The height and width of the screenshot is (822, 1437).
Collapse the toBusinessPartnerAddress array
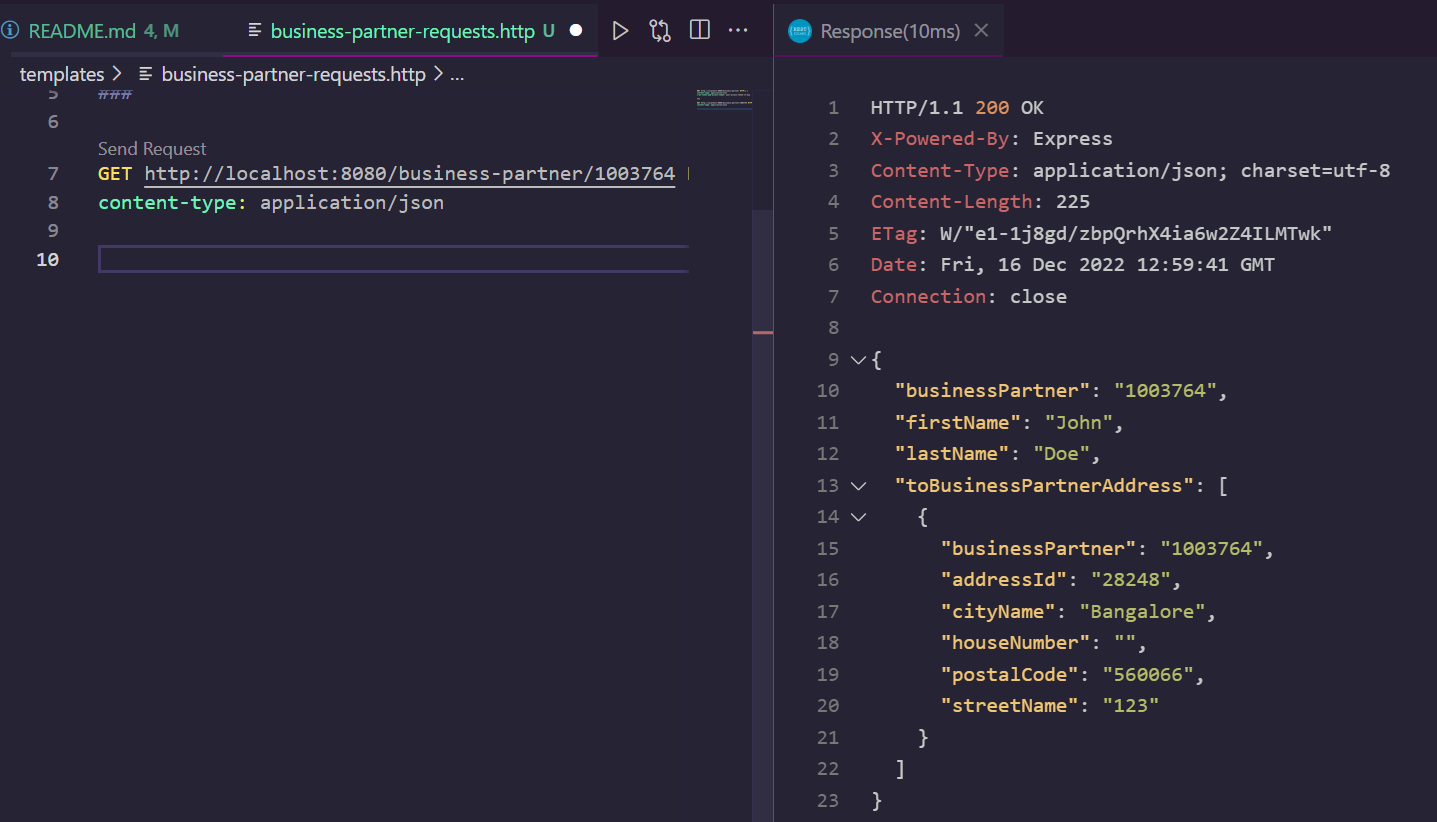click(857, 486)
